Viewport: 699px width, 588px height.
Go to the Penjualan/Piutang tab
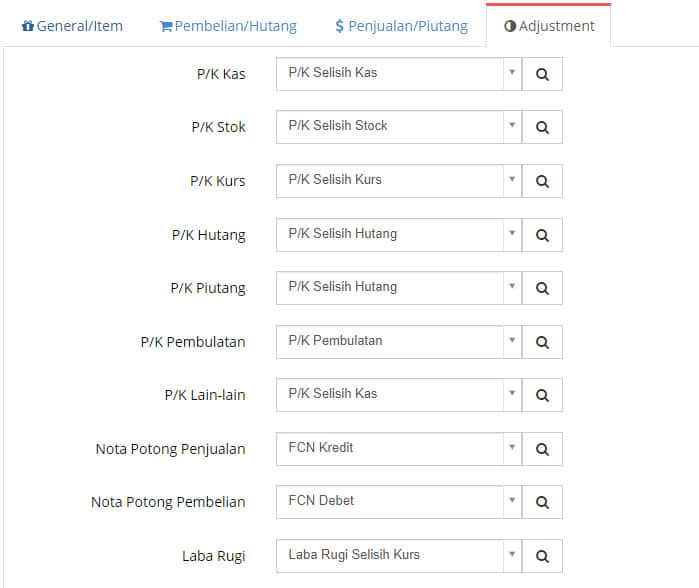click(x=401, y=26)
